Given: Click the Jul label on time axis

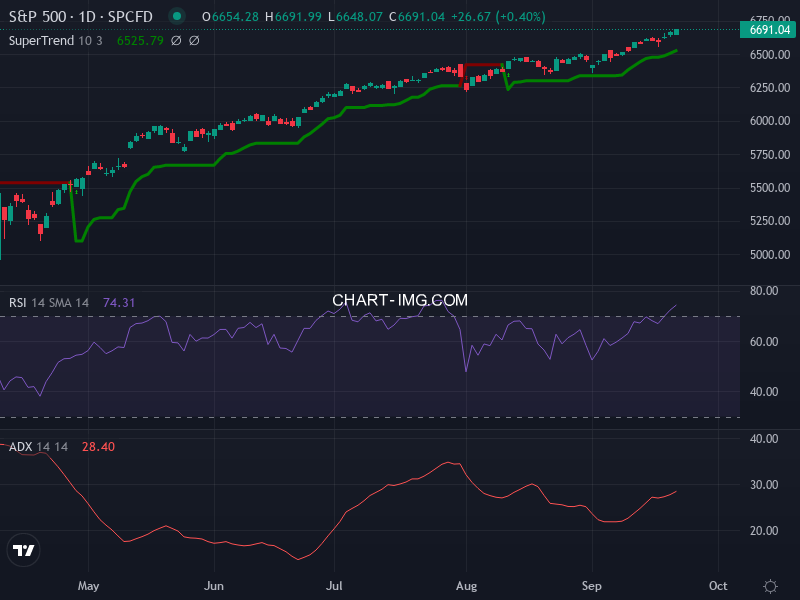Looking at the screenshot, I should tap(335, 585).
